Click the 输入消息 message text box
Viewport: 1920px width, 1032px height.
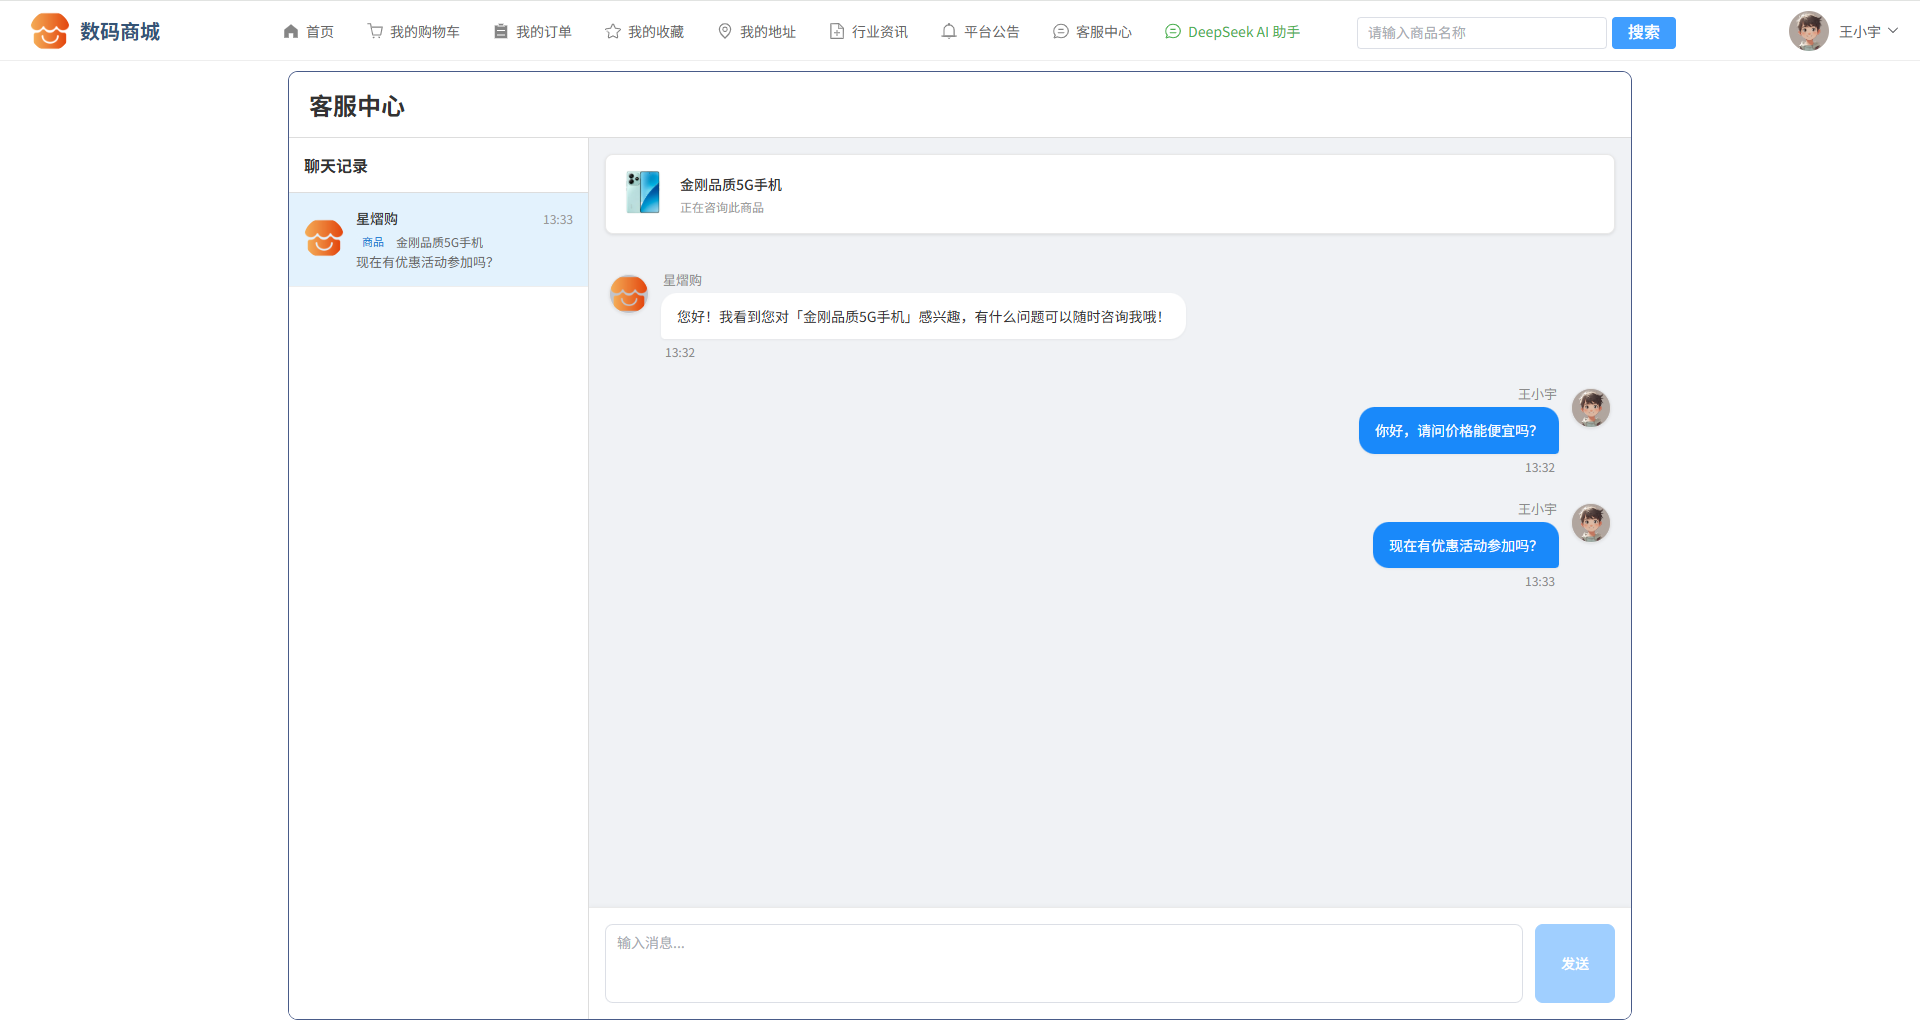(x=1063, y=963)
